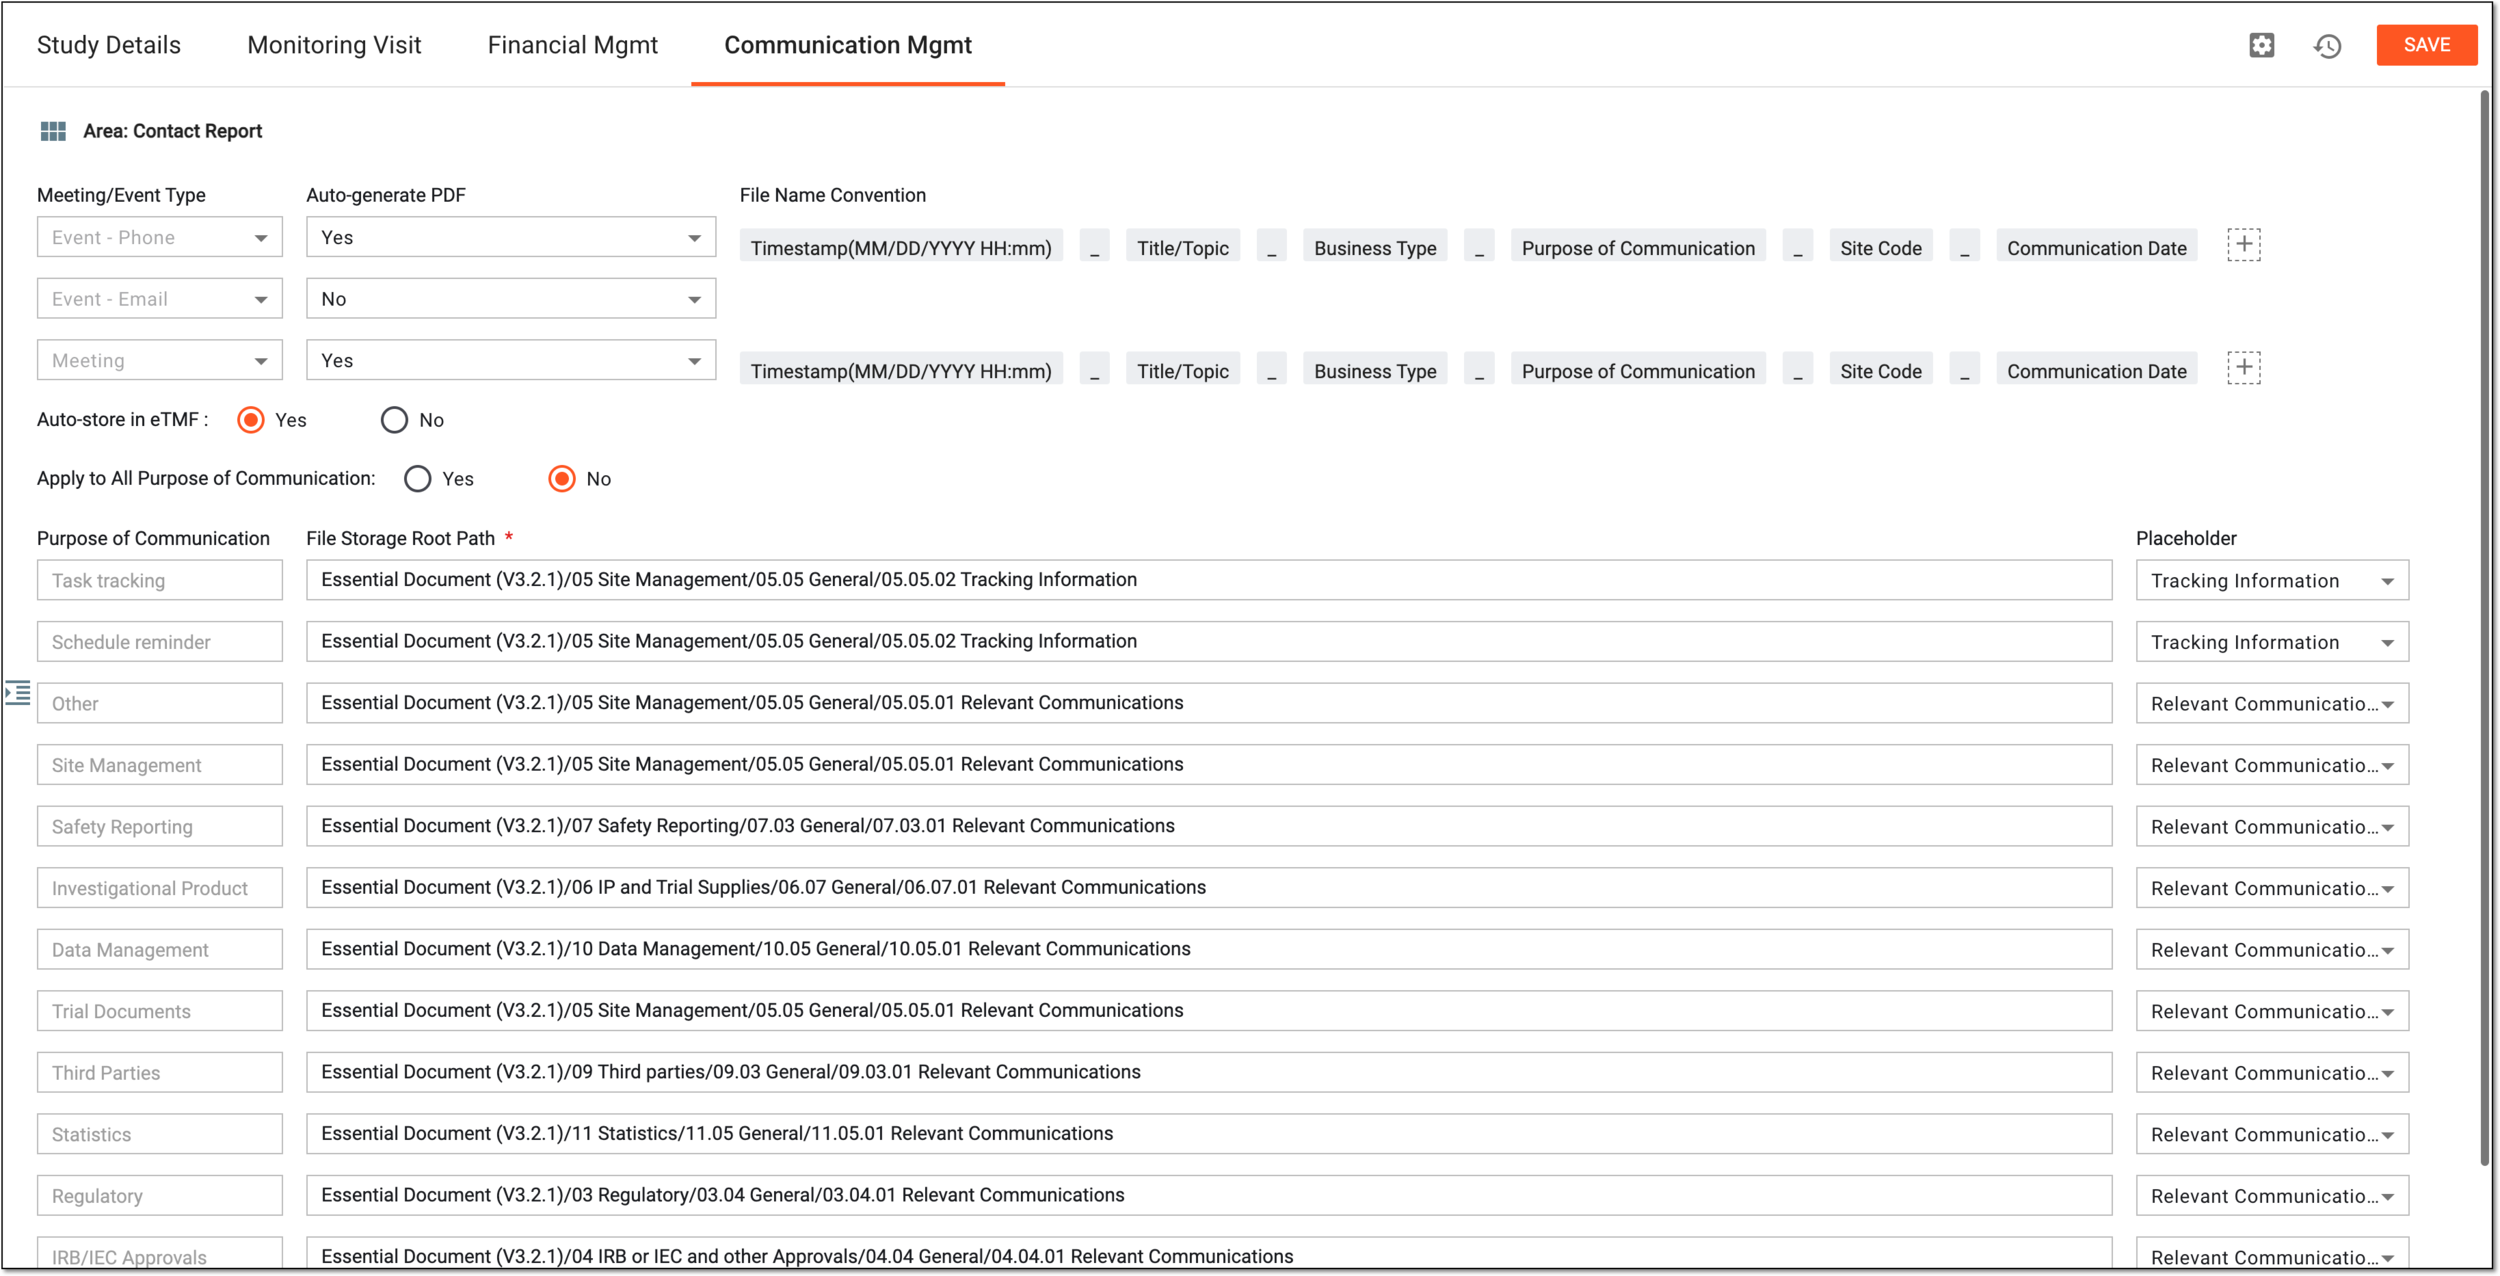The width and height of the screenshot is (2500, 1276).
Task: Open Placeholder dropdown for Statistics
Action: [2272, 1134]
